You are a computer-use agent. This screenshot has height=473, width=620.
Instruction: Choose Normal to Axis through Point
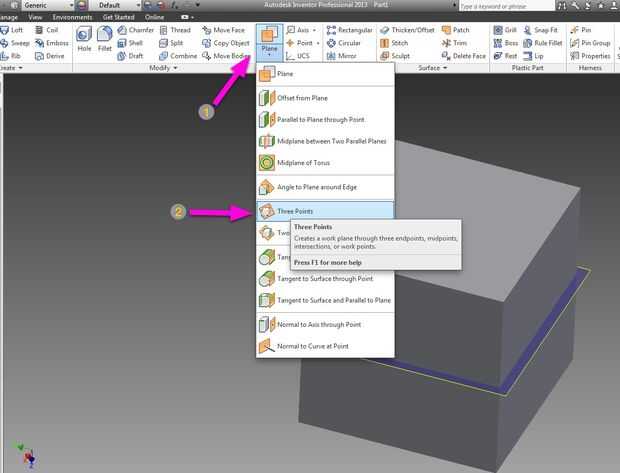(325, 325)
